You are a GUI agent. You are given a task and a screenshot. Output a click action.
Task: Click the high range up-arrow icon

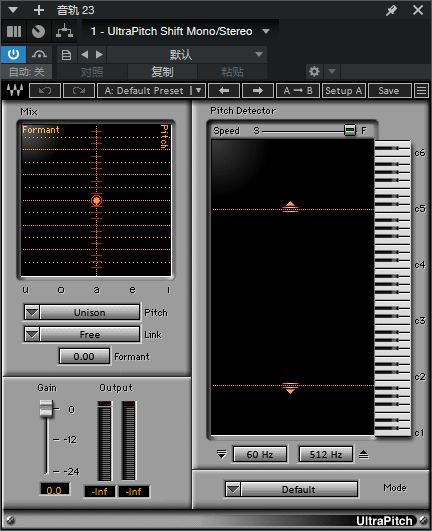click(x=364, y=454)
